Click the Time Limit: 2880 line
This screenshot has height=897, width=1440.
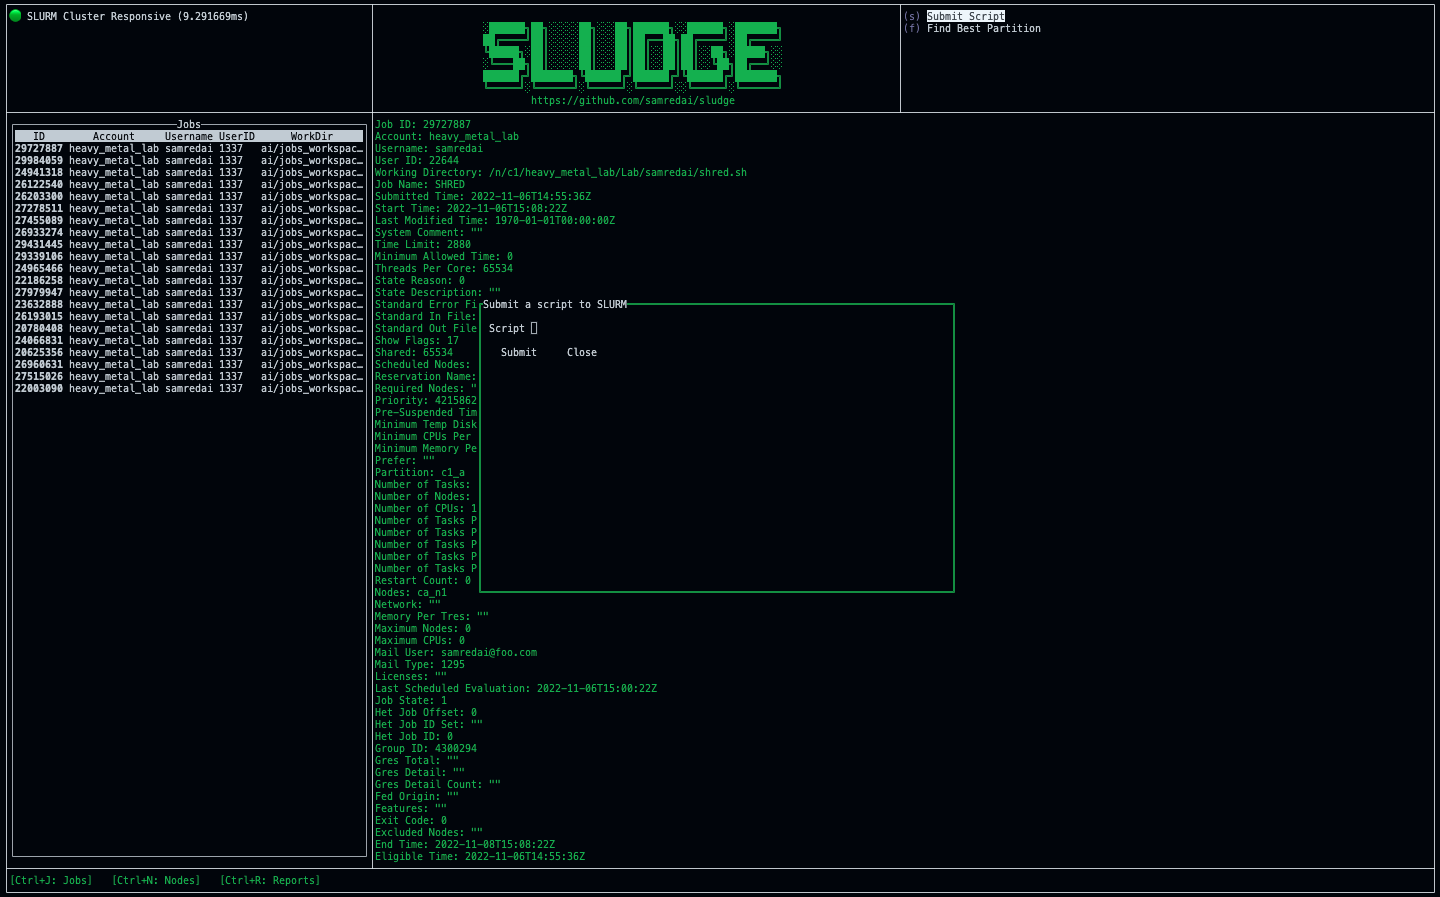[x=423, y=244]
